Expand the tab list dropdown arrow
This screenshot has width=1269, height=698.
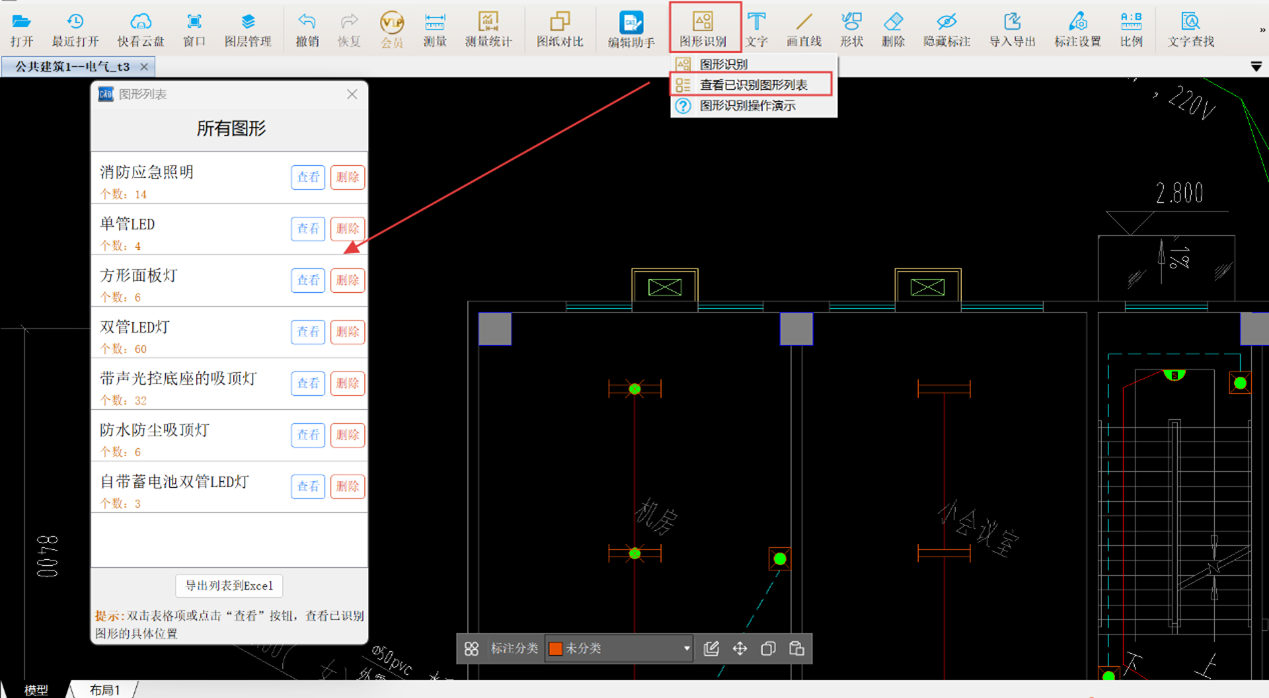[x=1256, y=67]
